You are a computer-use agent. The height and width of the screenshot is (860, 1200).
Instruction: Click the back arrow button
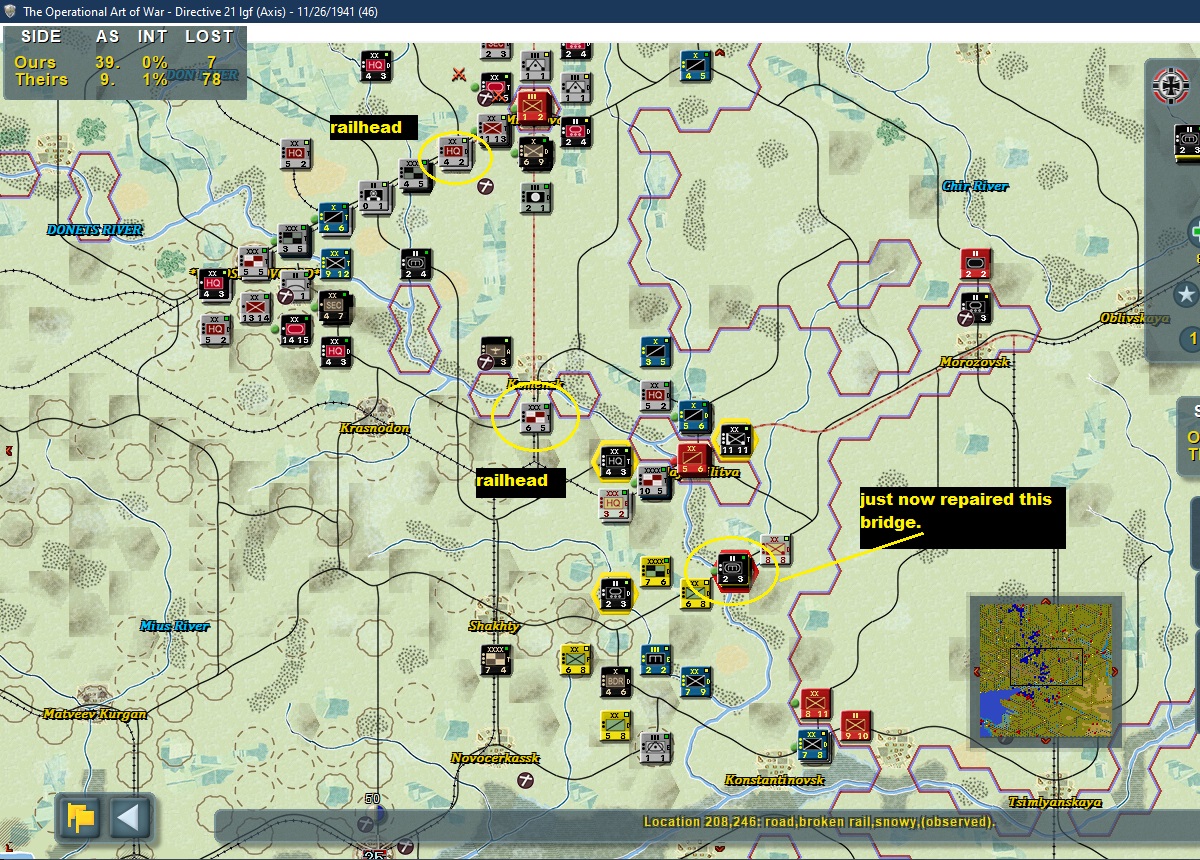tap(129, 819)
